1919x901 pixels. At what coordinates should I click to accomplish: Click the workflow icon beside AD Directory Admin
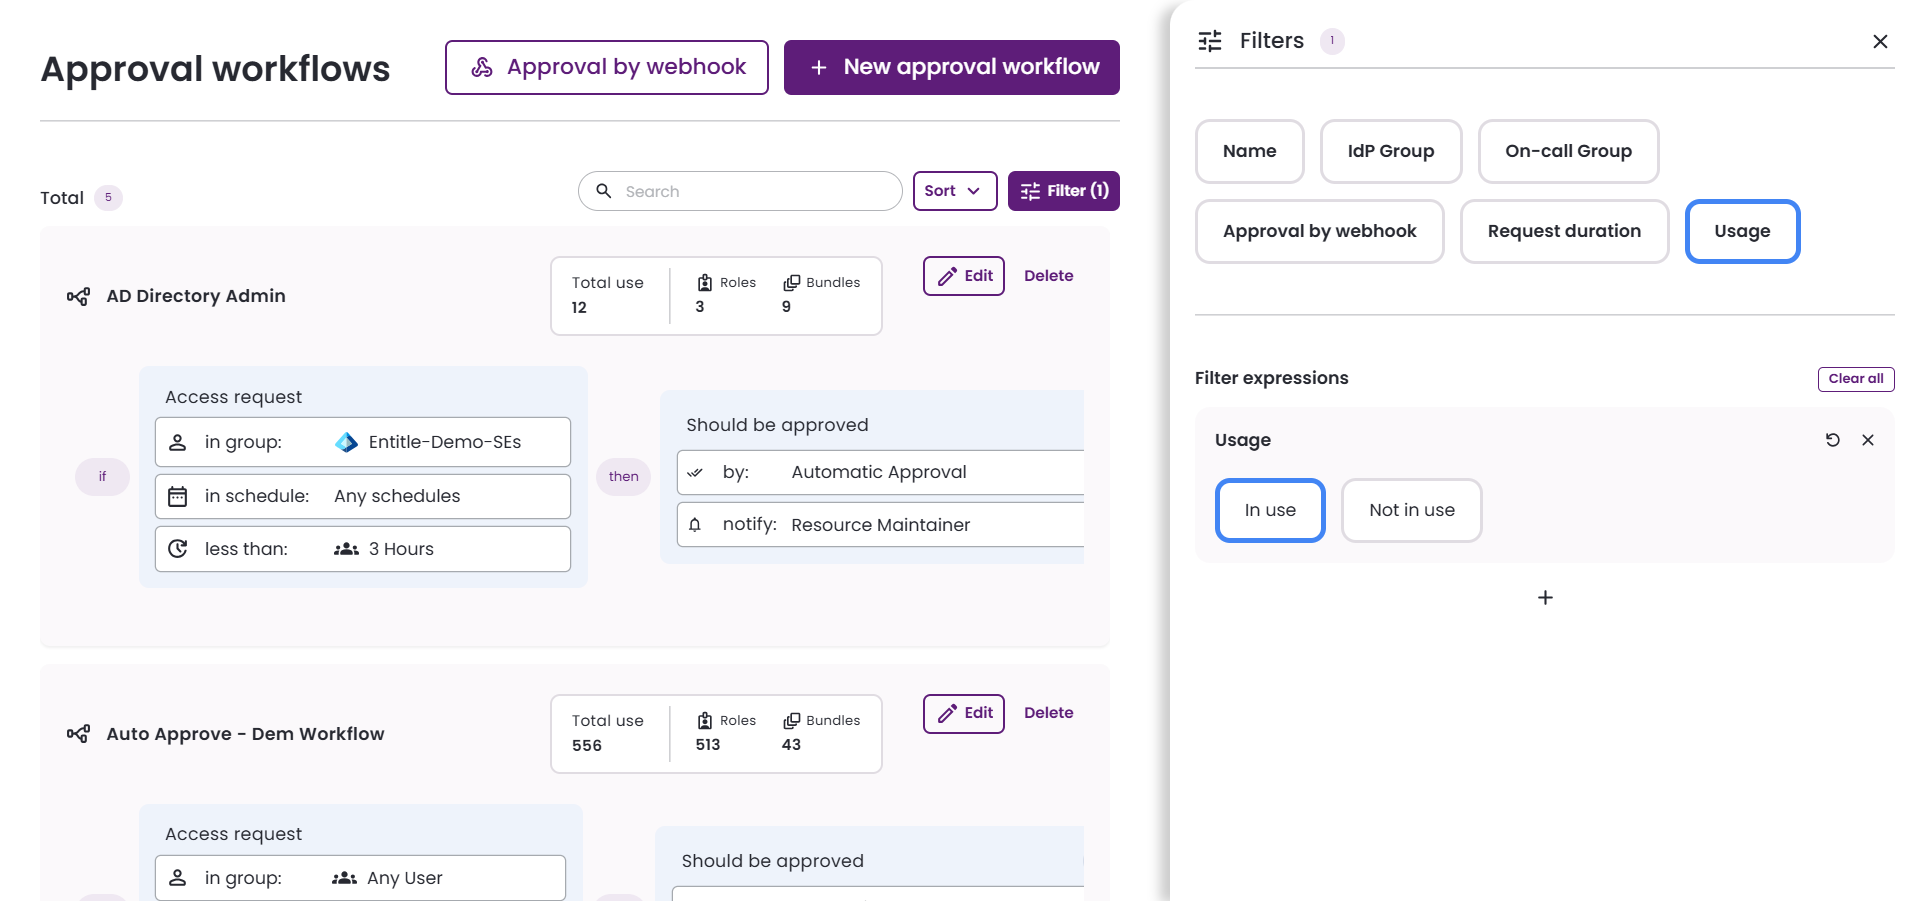click(x=78, y=296)
